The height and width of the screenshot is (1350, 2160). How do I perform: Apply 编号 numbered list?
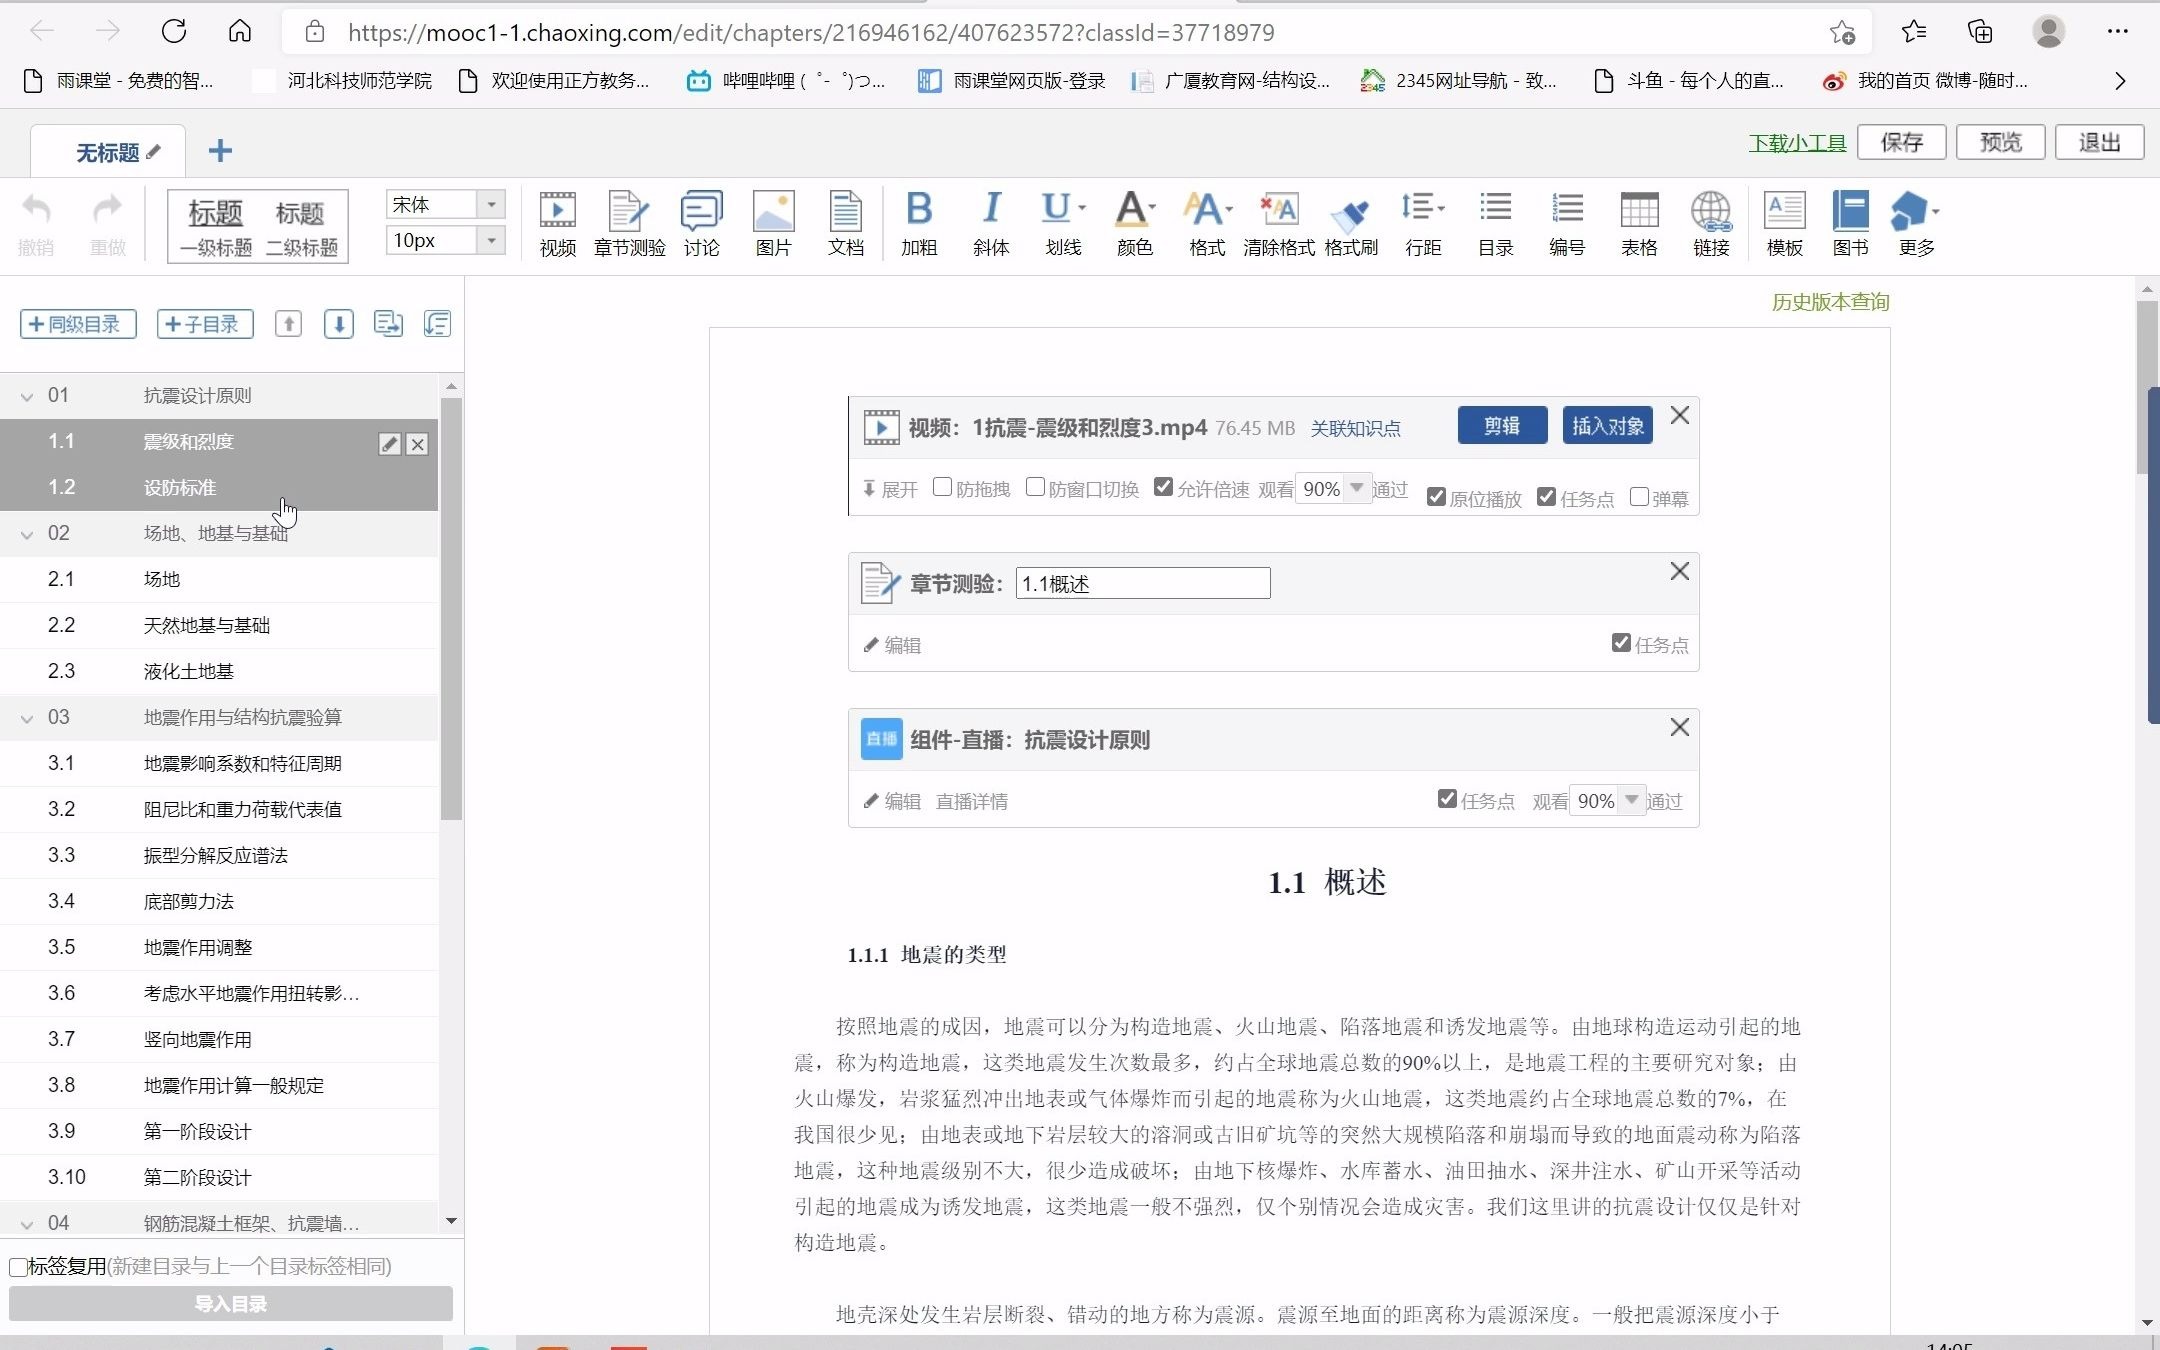pos(1567,224)
